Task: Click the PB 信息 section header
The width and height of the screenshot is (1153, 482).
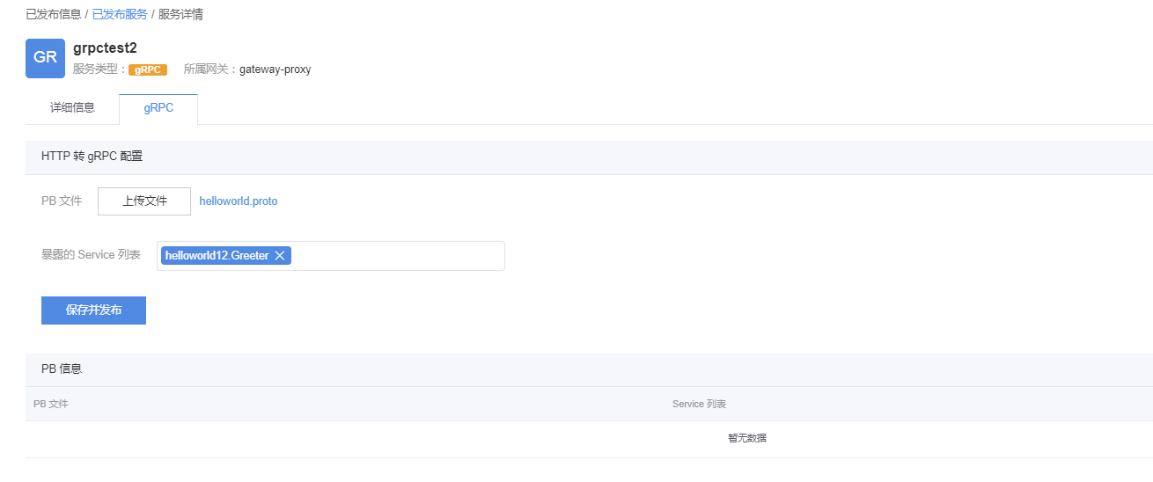Action: pyautogui.click(x=61, y=369)
